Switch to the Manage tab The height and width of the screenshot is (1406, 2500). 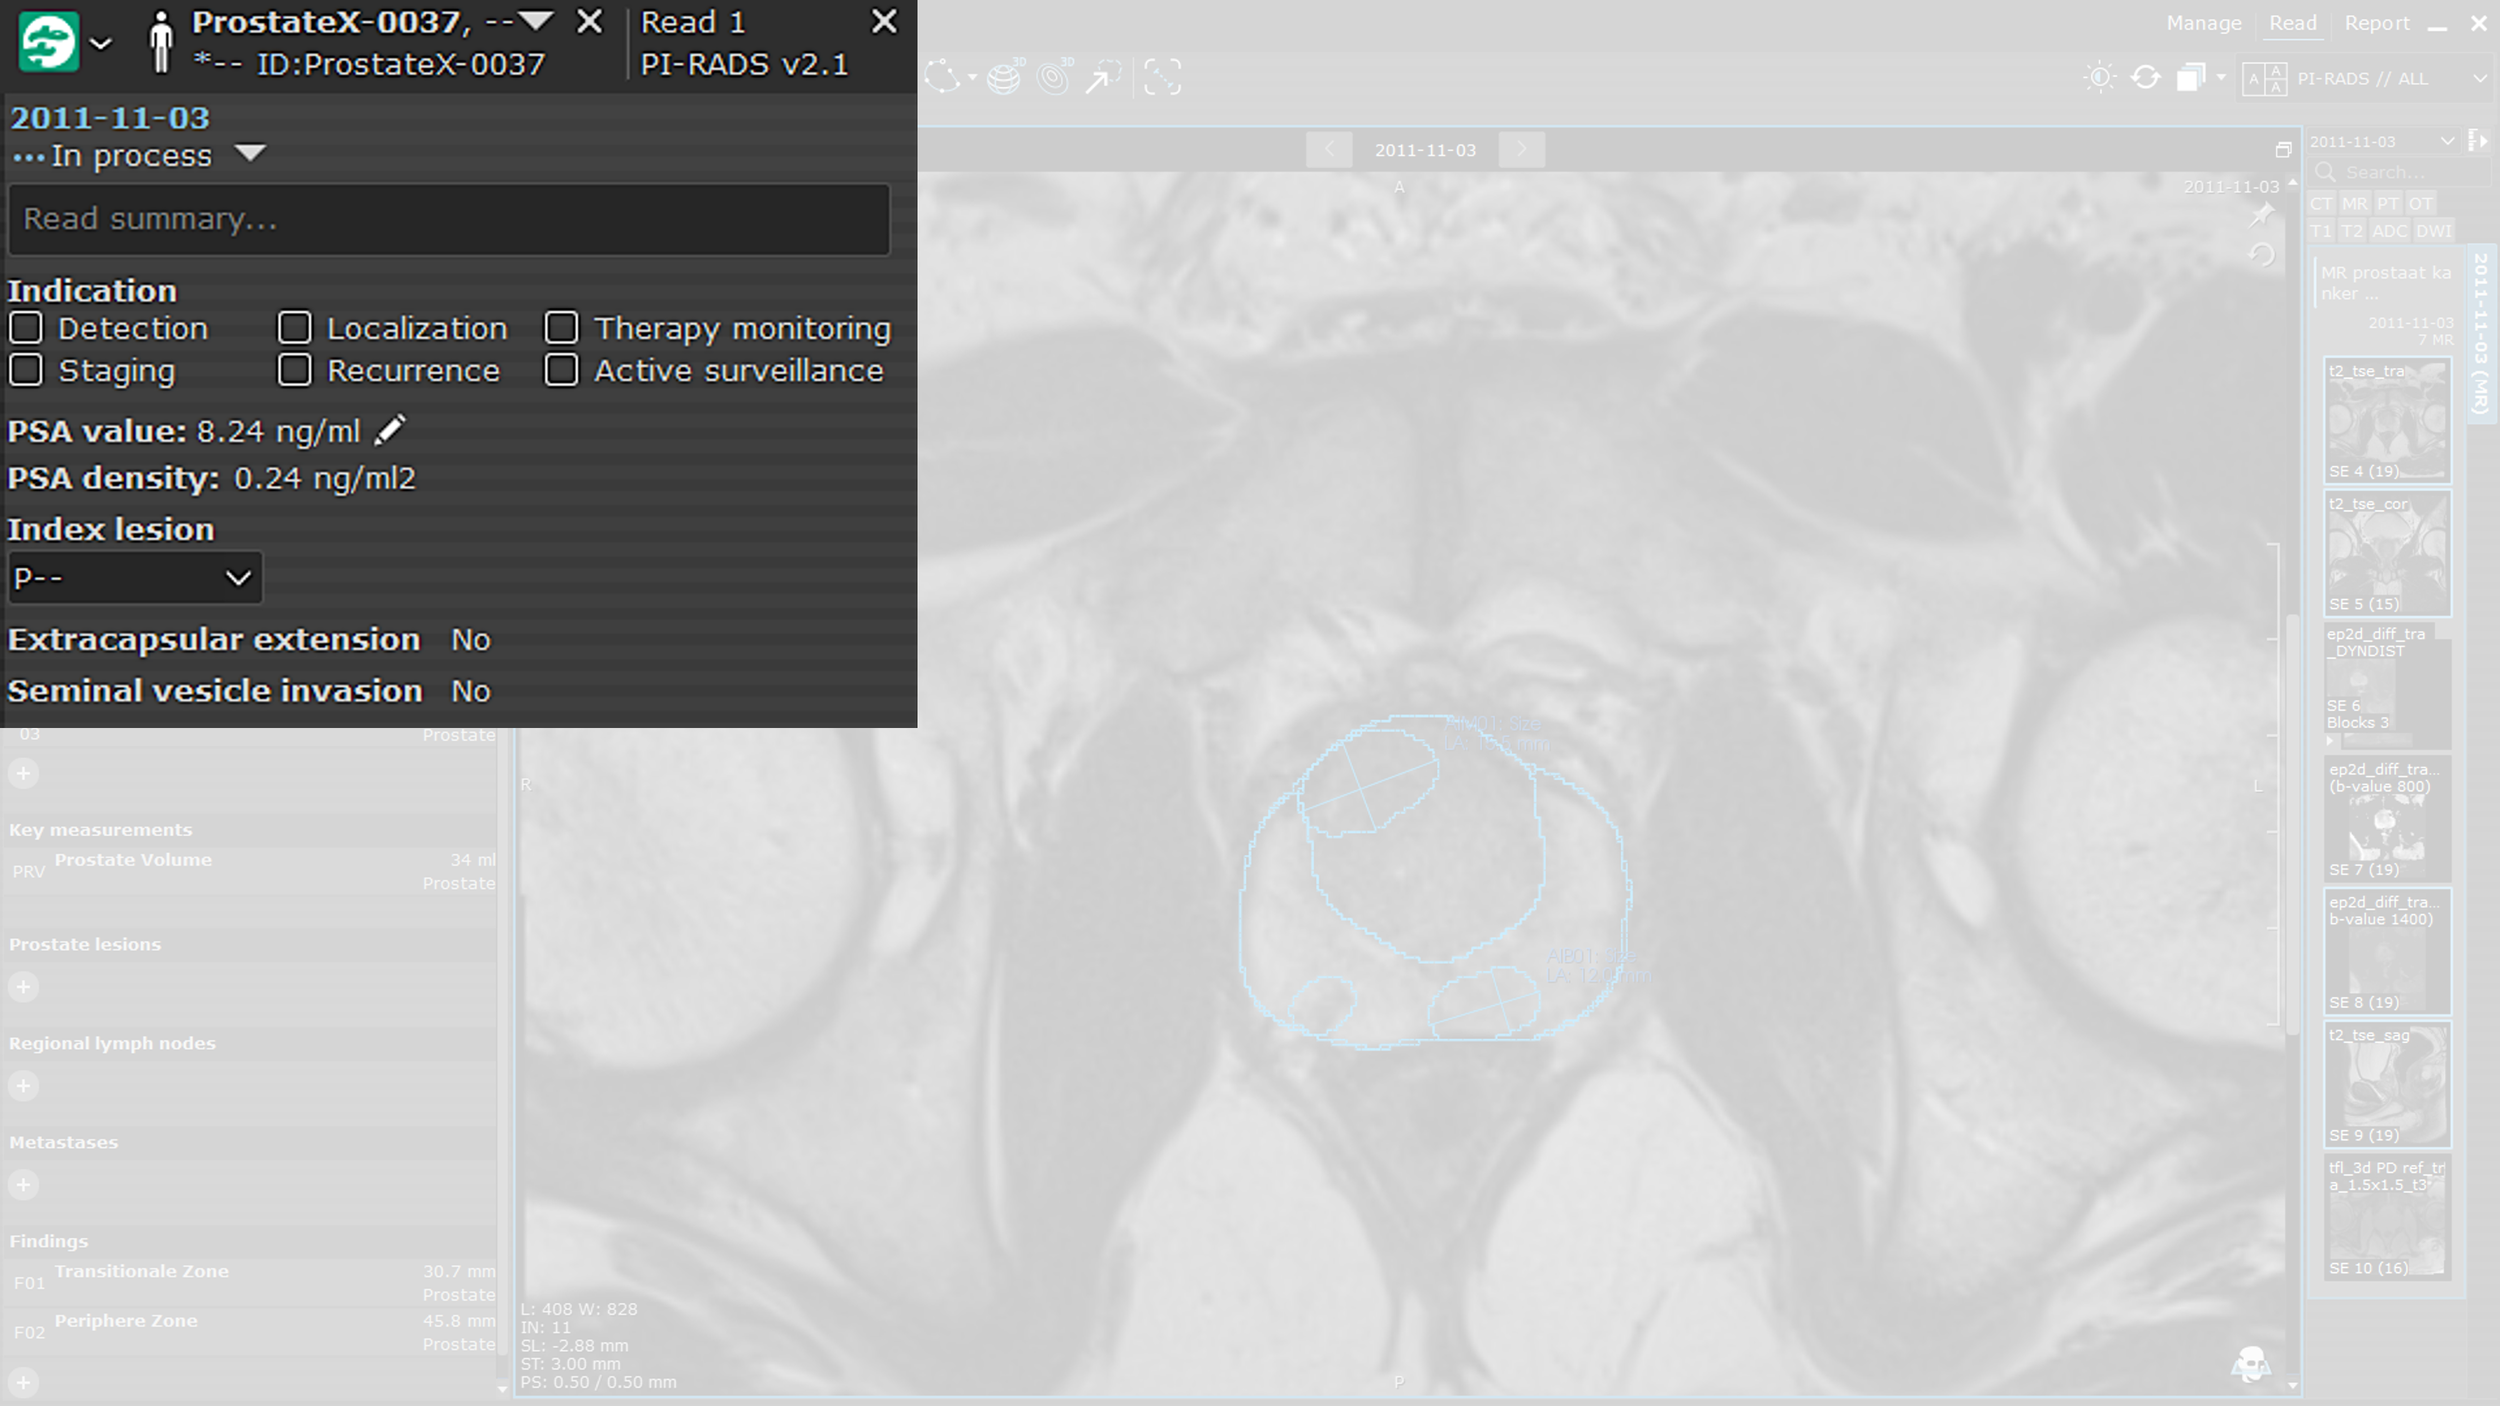tap(2203, 23)
